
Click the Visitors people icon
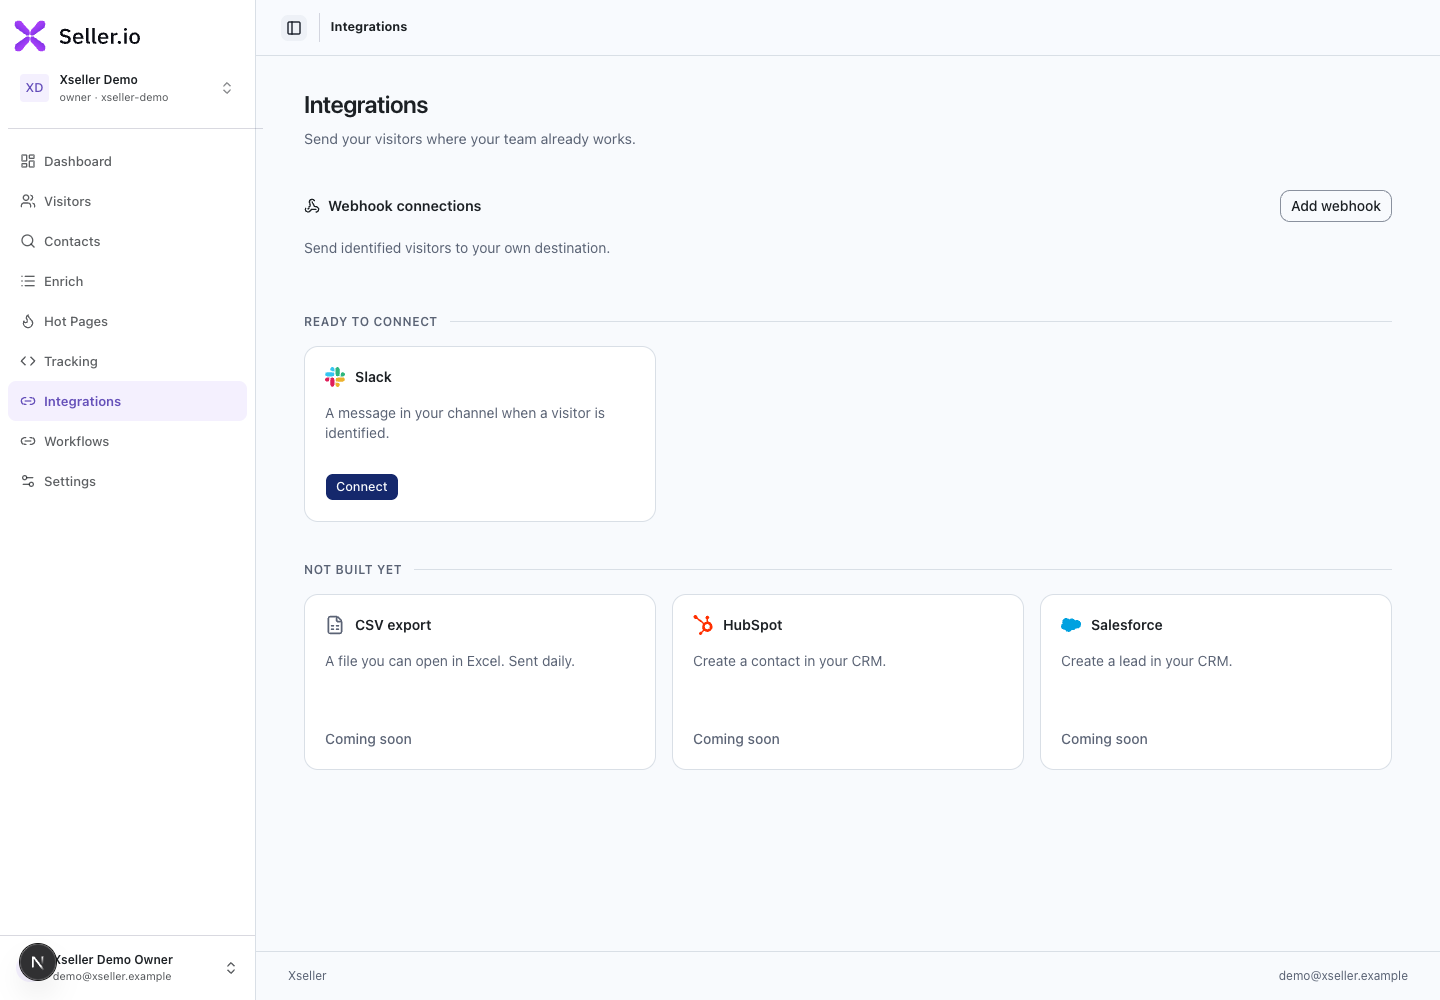pyautogui.click(x=28, y=201)
